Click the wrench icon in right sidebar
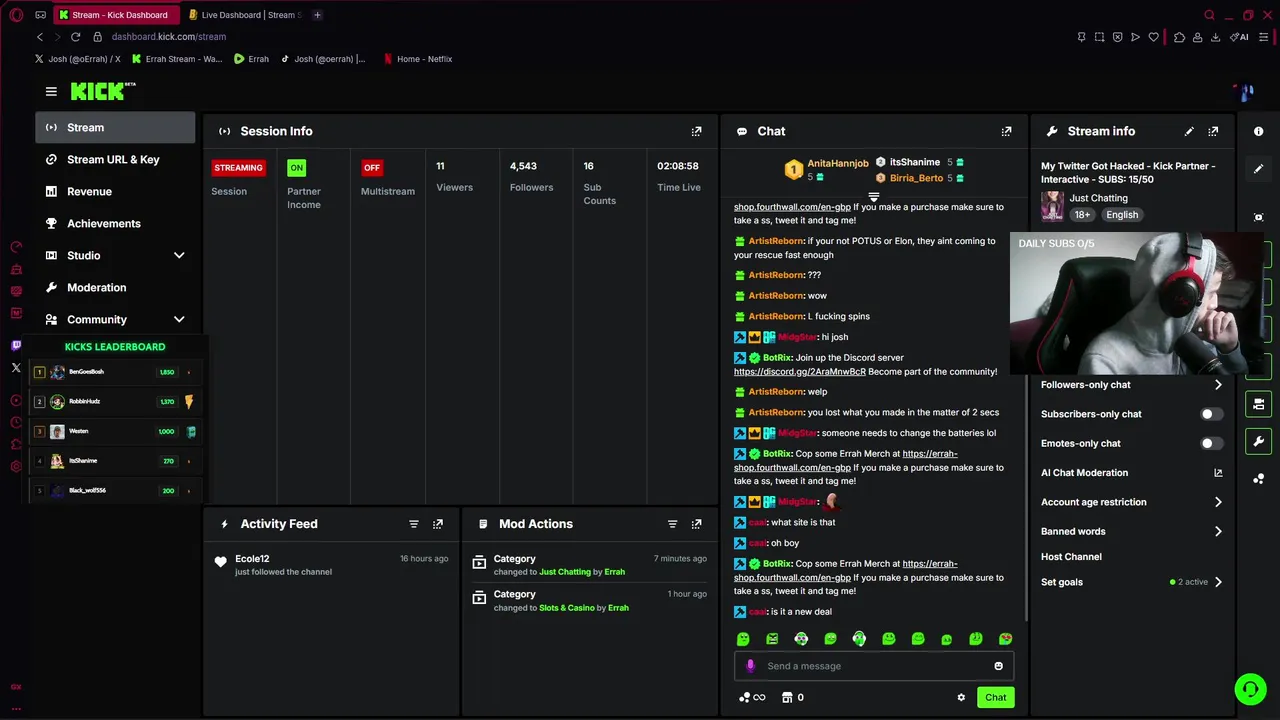Viewport: 1280px width, 720px height. [x=1258, y=441]
